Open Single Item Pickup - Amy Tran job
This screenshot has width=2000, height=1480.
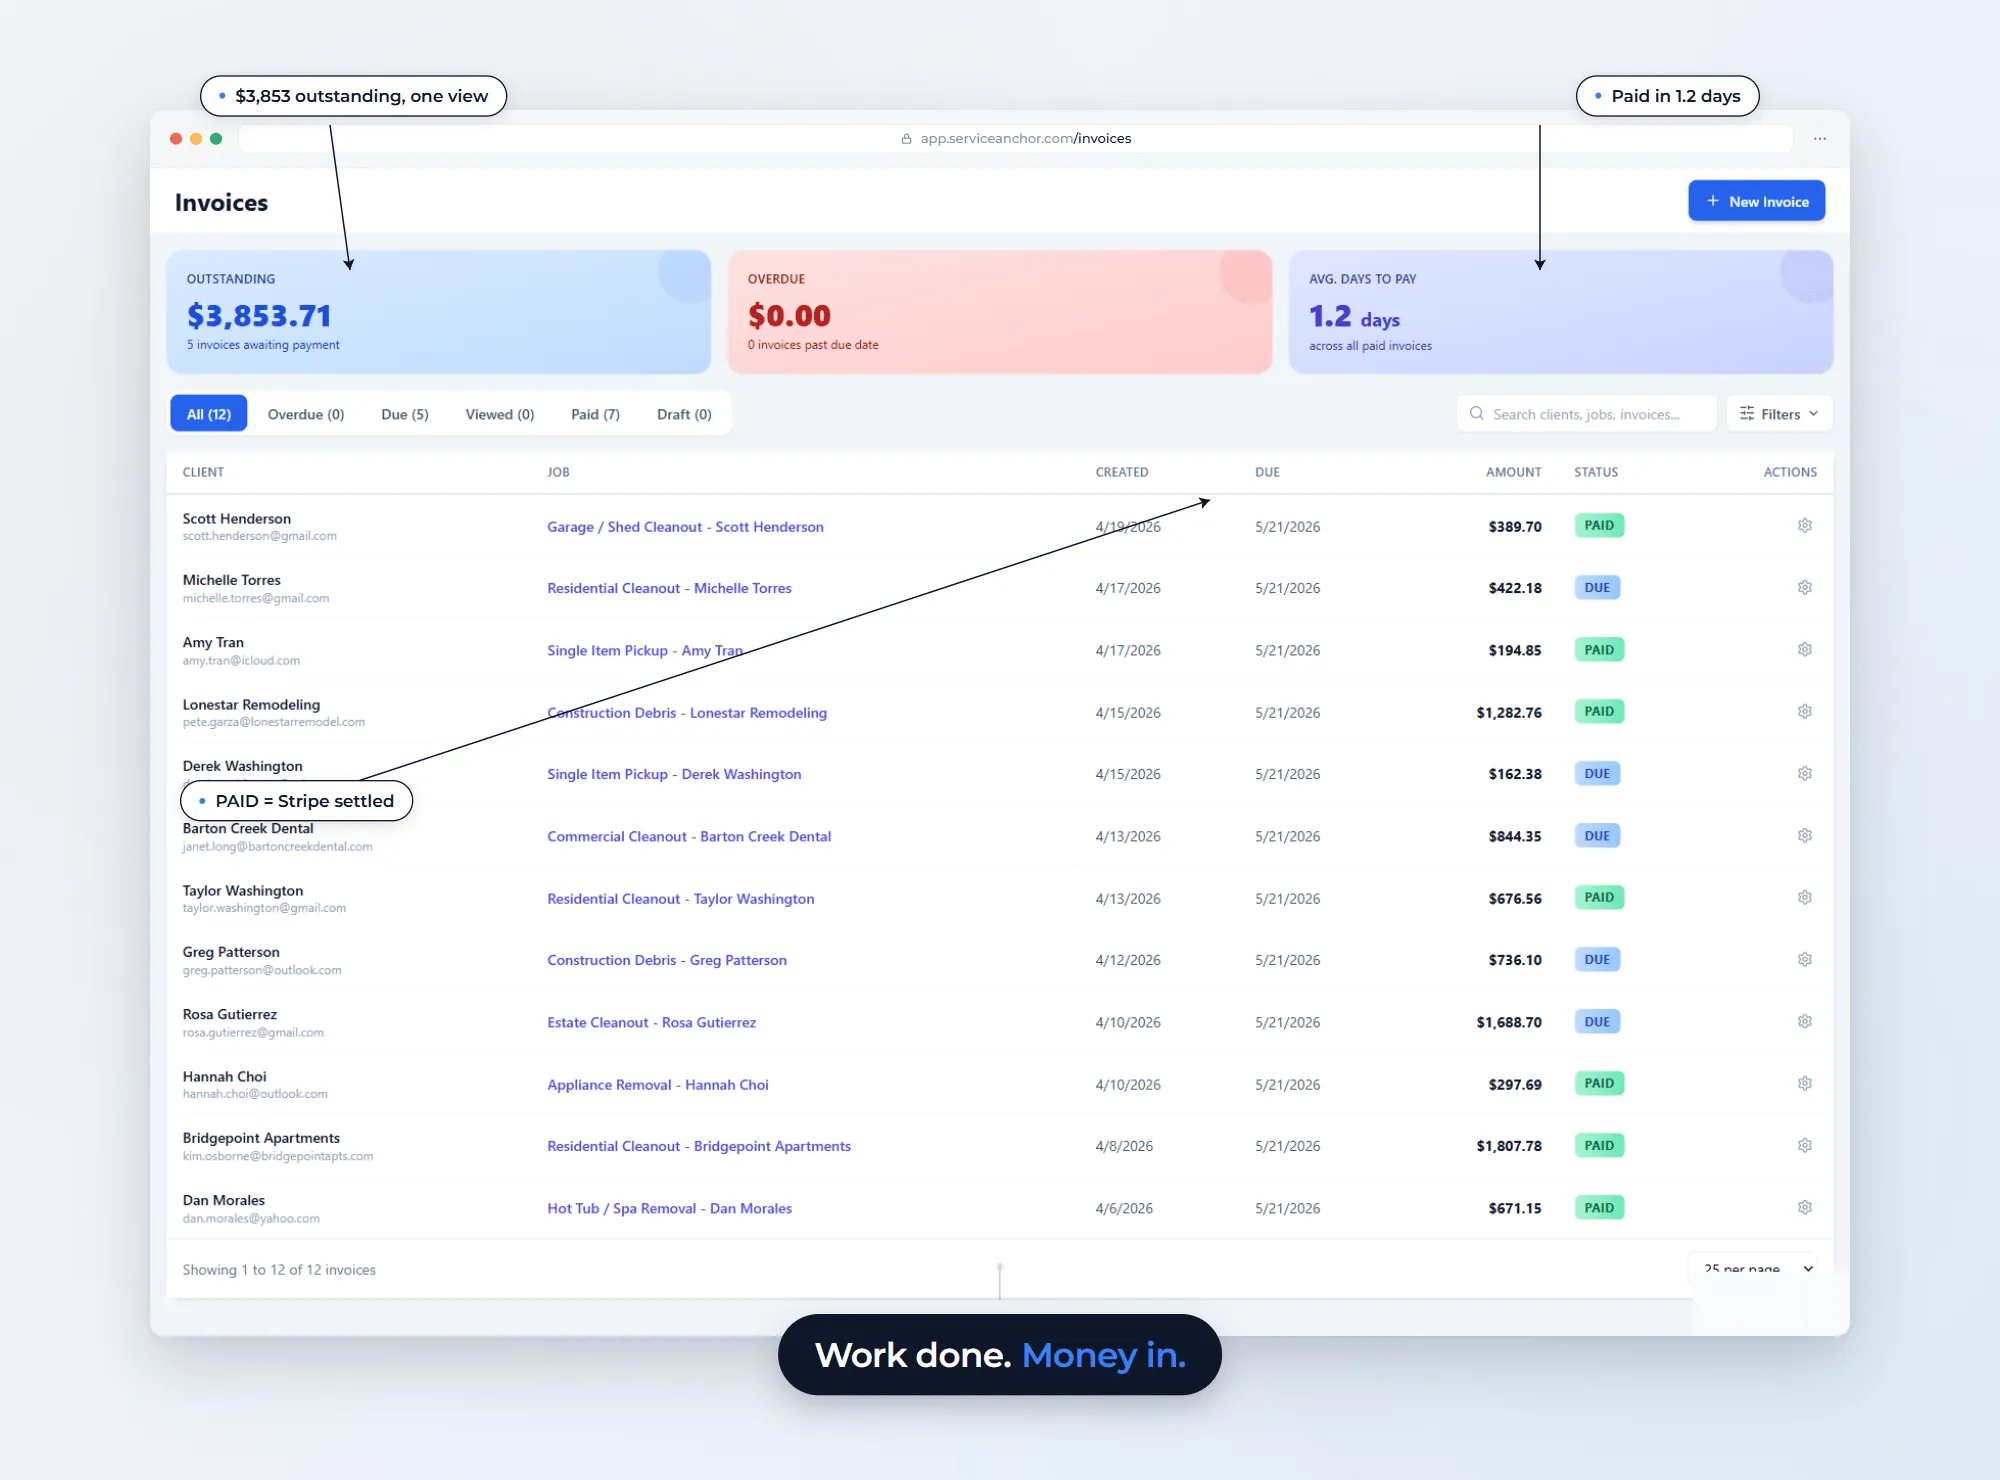pyautogui.click(x=645, y=650)
